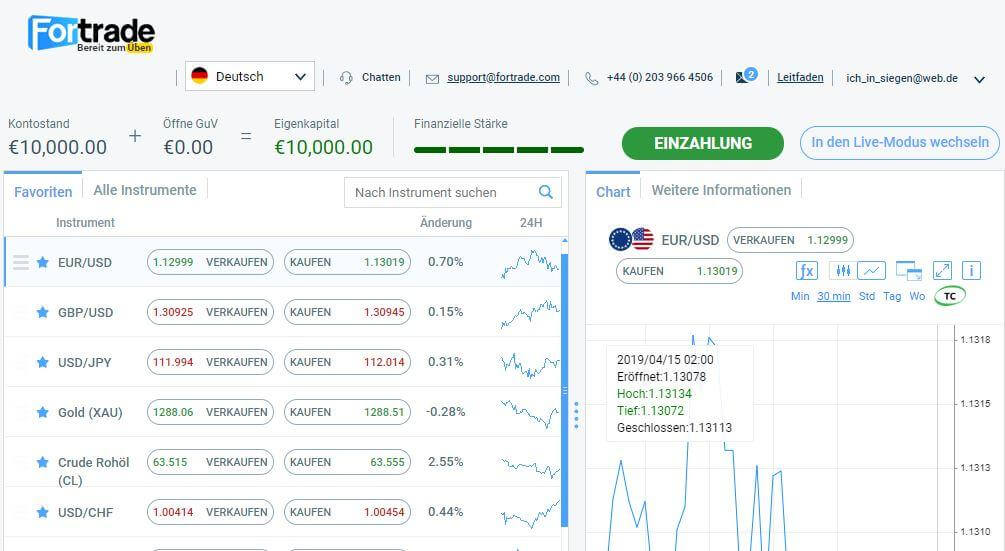This screenshot has height=551, width=1005.
Task: Select the Tag timeframe
Action: 892,296
